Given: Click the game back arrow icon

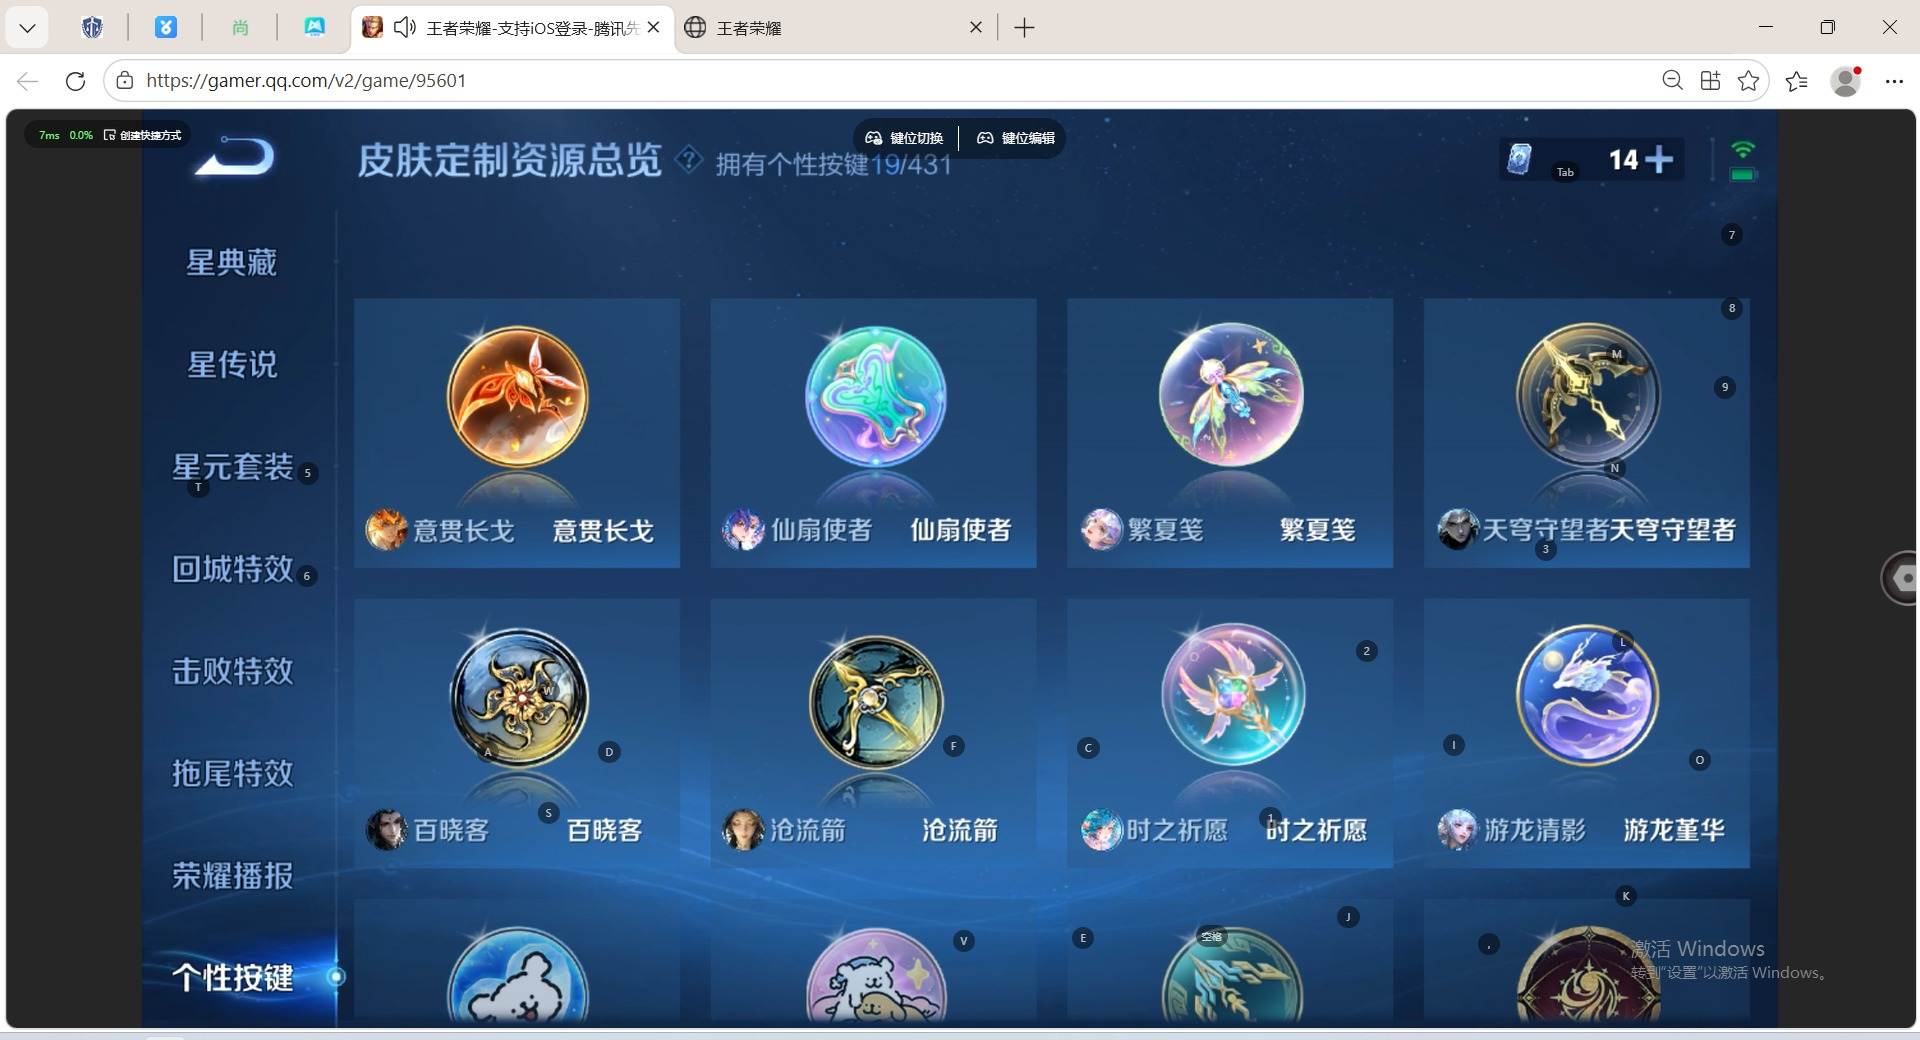Looking at the screenshot, I should (x=235, y=156).
